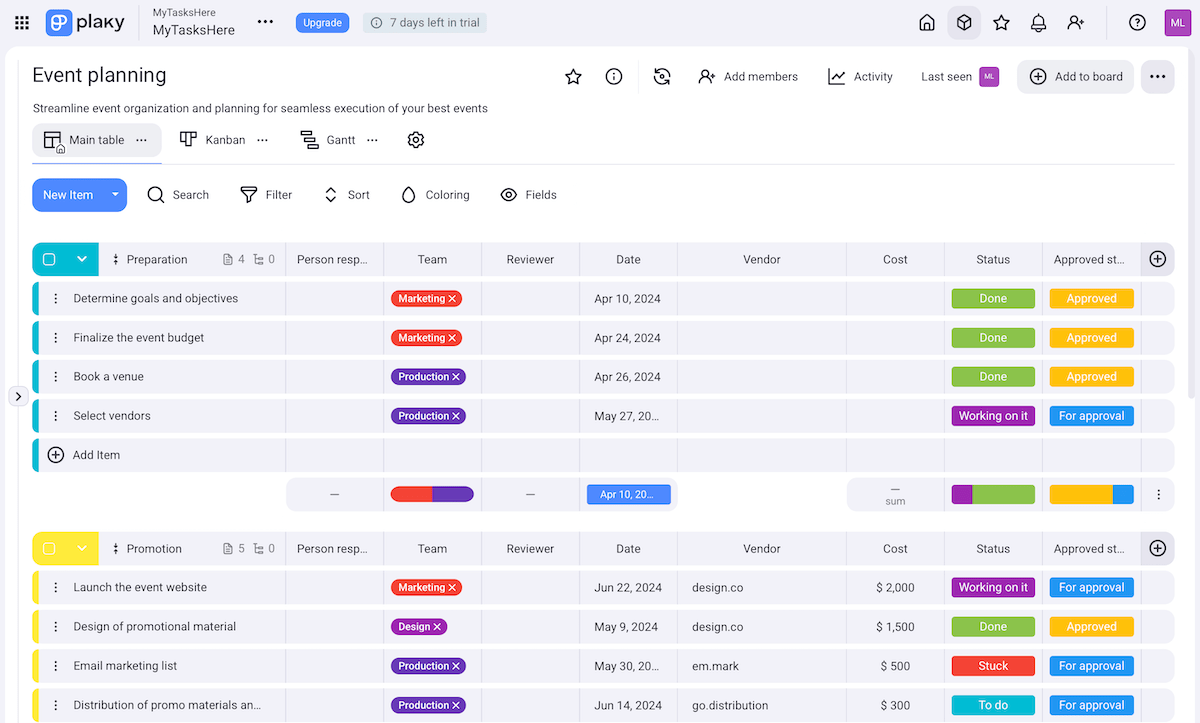
Task: Open the Search tool
Action: click(178, 195)
